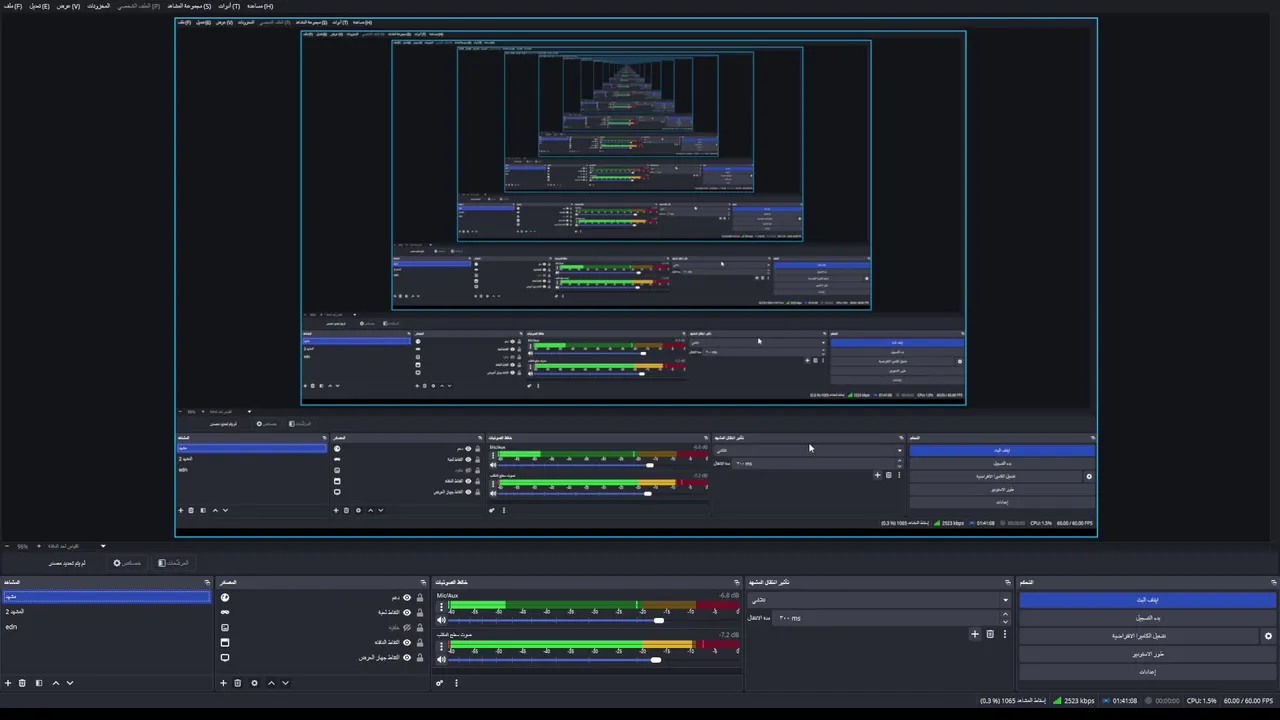Remove the selected scene with the trash icon
This screenshot has width=1280, height=720.
(22, 683)
